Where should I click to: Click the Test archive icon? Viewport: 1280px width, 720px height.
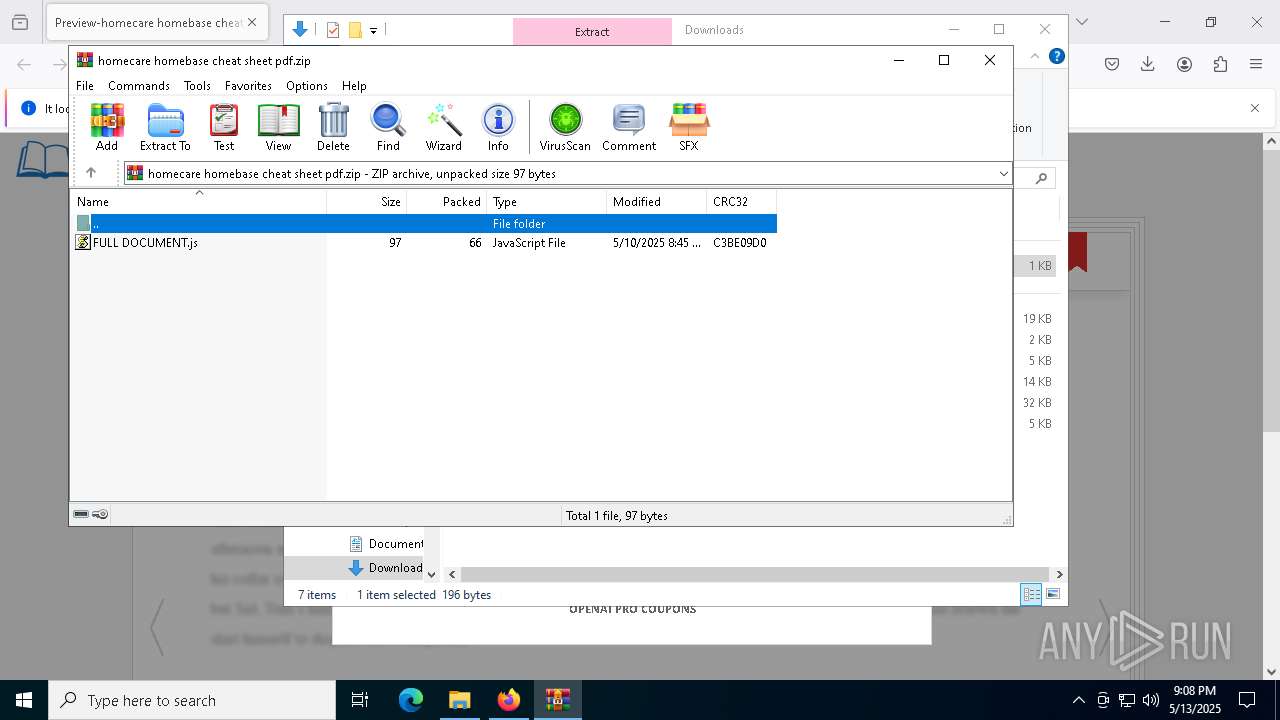(x=224, y=127)
